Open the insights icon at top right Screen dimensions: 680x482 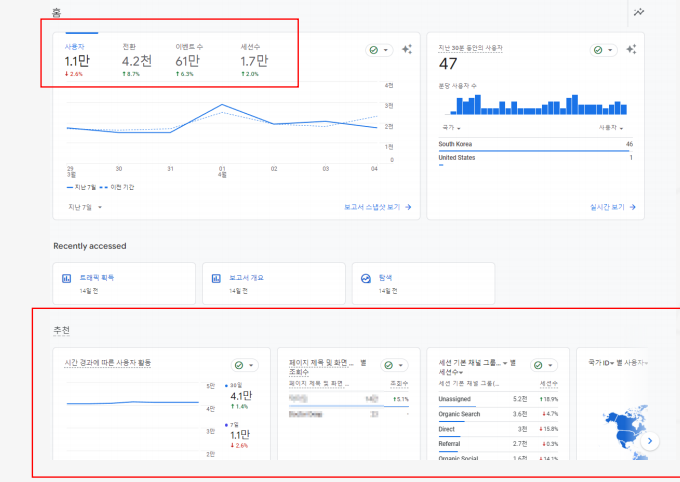639,12
